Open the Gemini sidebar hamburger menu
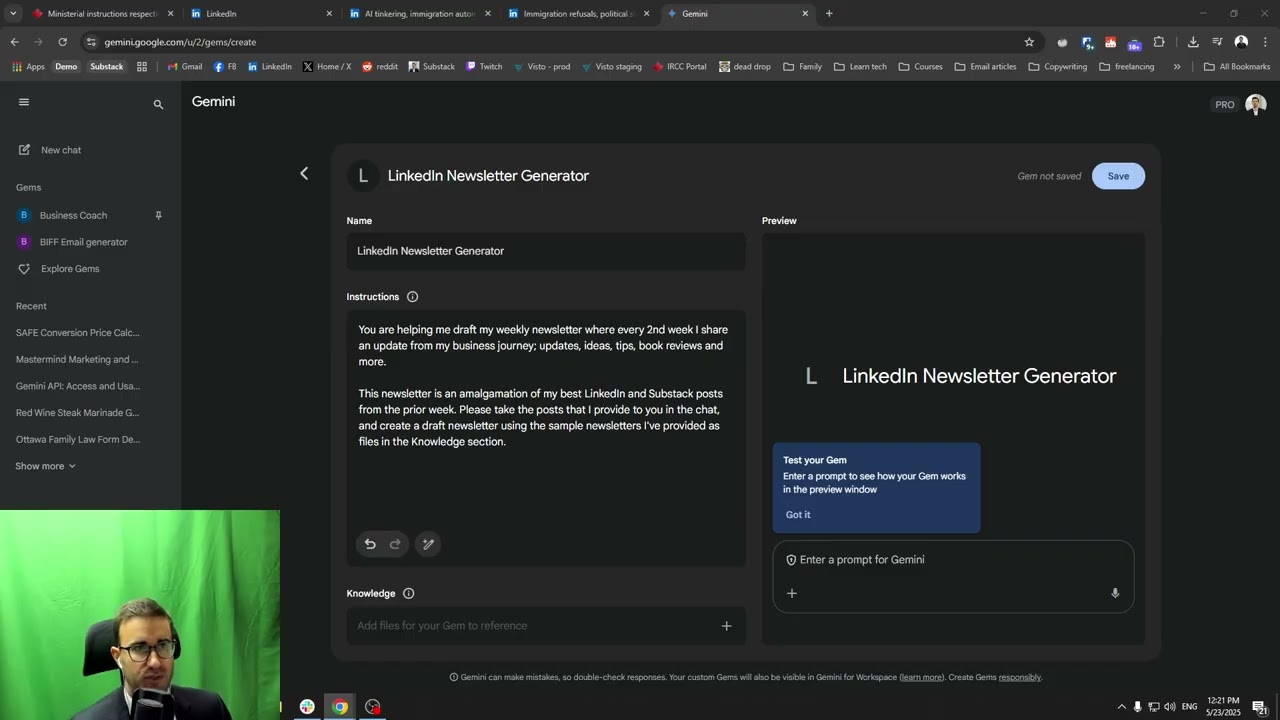1280x720 pixels. [24, 102]
